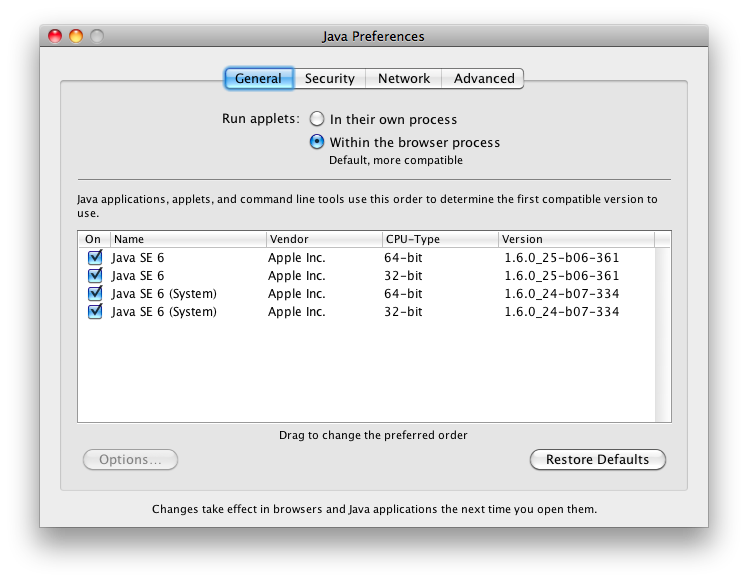
Task: Click the Version column header
Action: [576, 239]
